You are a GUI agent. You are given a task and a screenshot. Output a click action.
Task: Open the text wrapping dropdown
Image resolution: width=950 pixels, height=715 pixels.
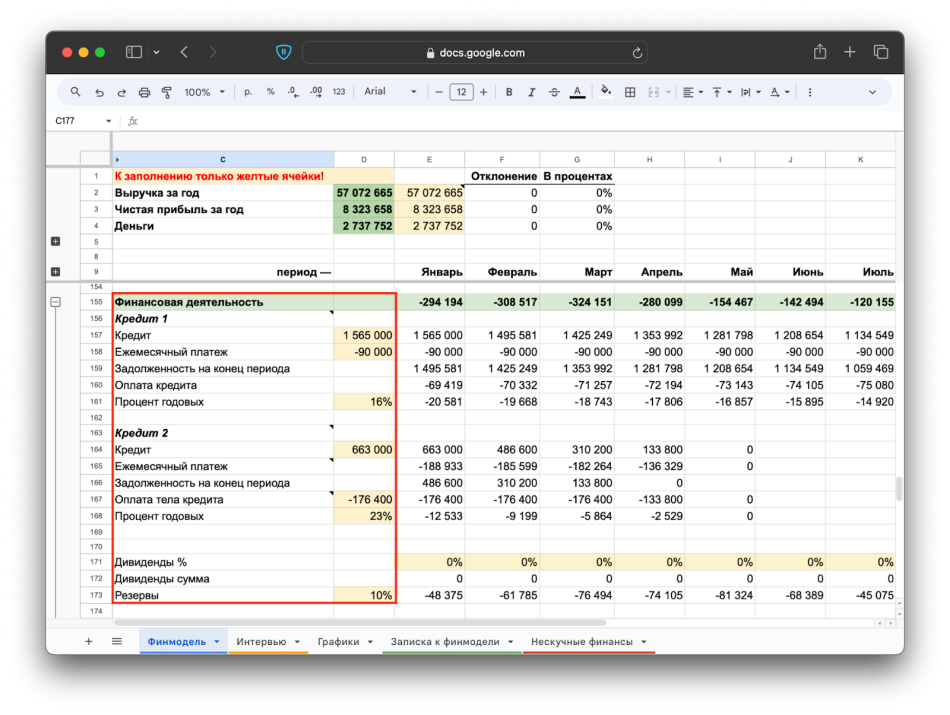pyautogui.click(x=751, y=92)
